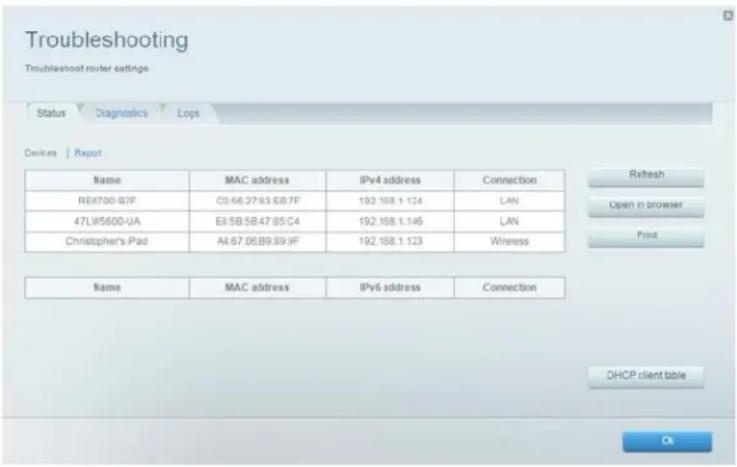The width and height of the screenshot is (737, 467).
Task: Click MAC address header in IPv6 table
Action: [258, 288]
